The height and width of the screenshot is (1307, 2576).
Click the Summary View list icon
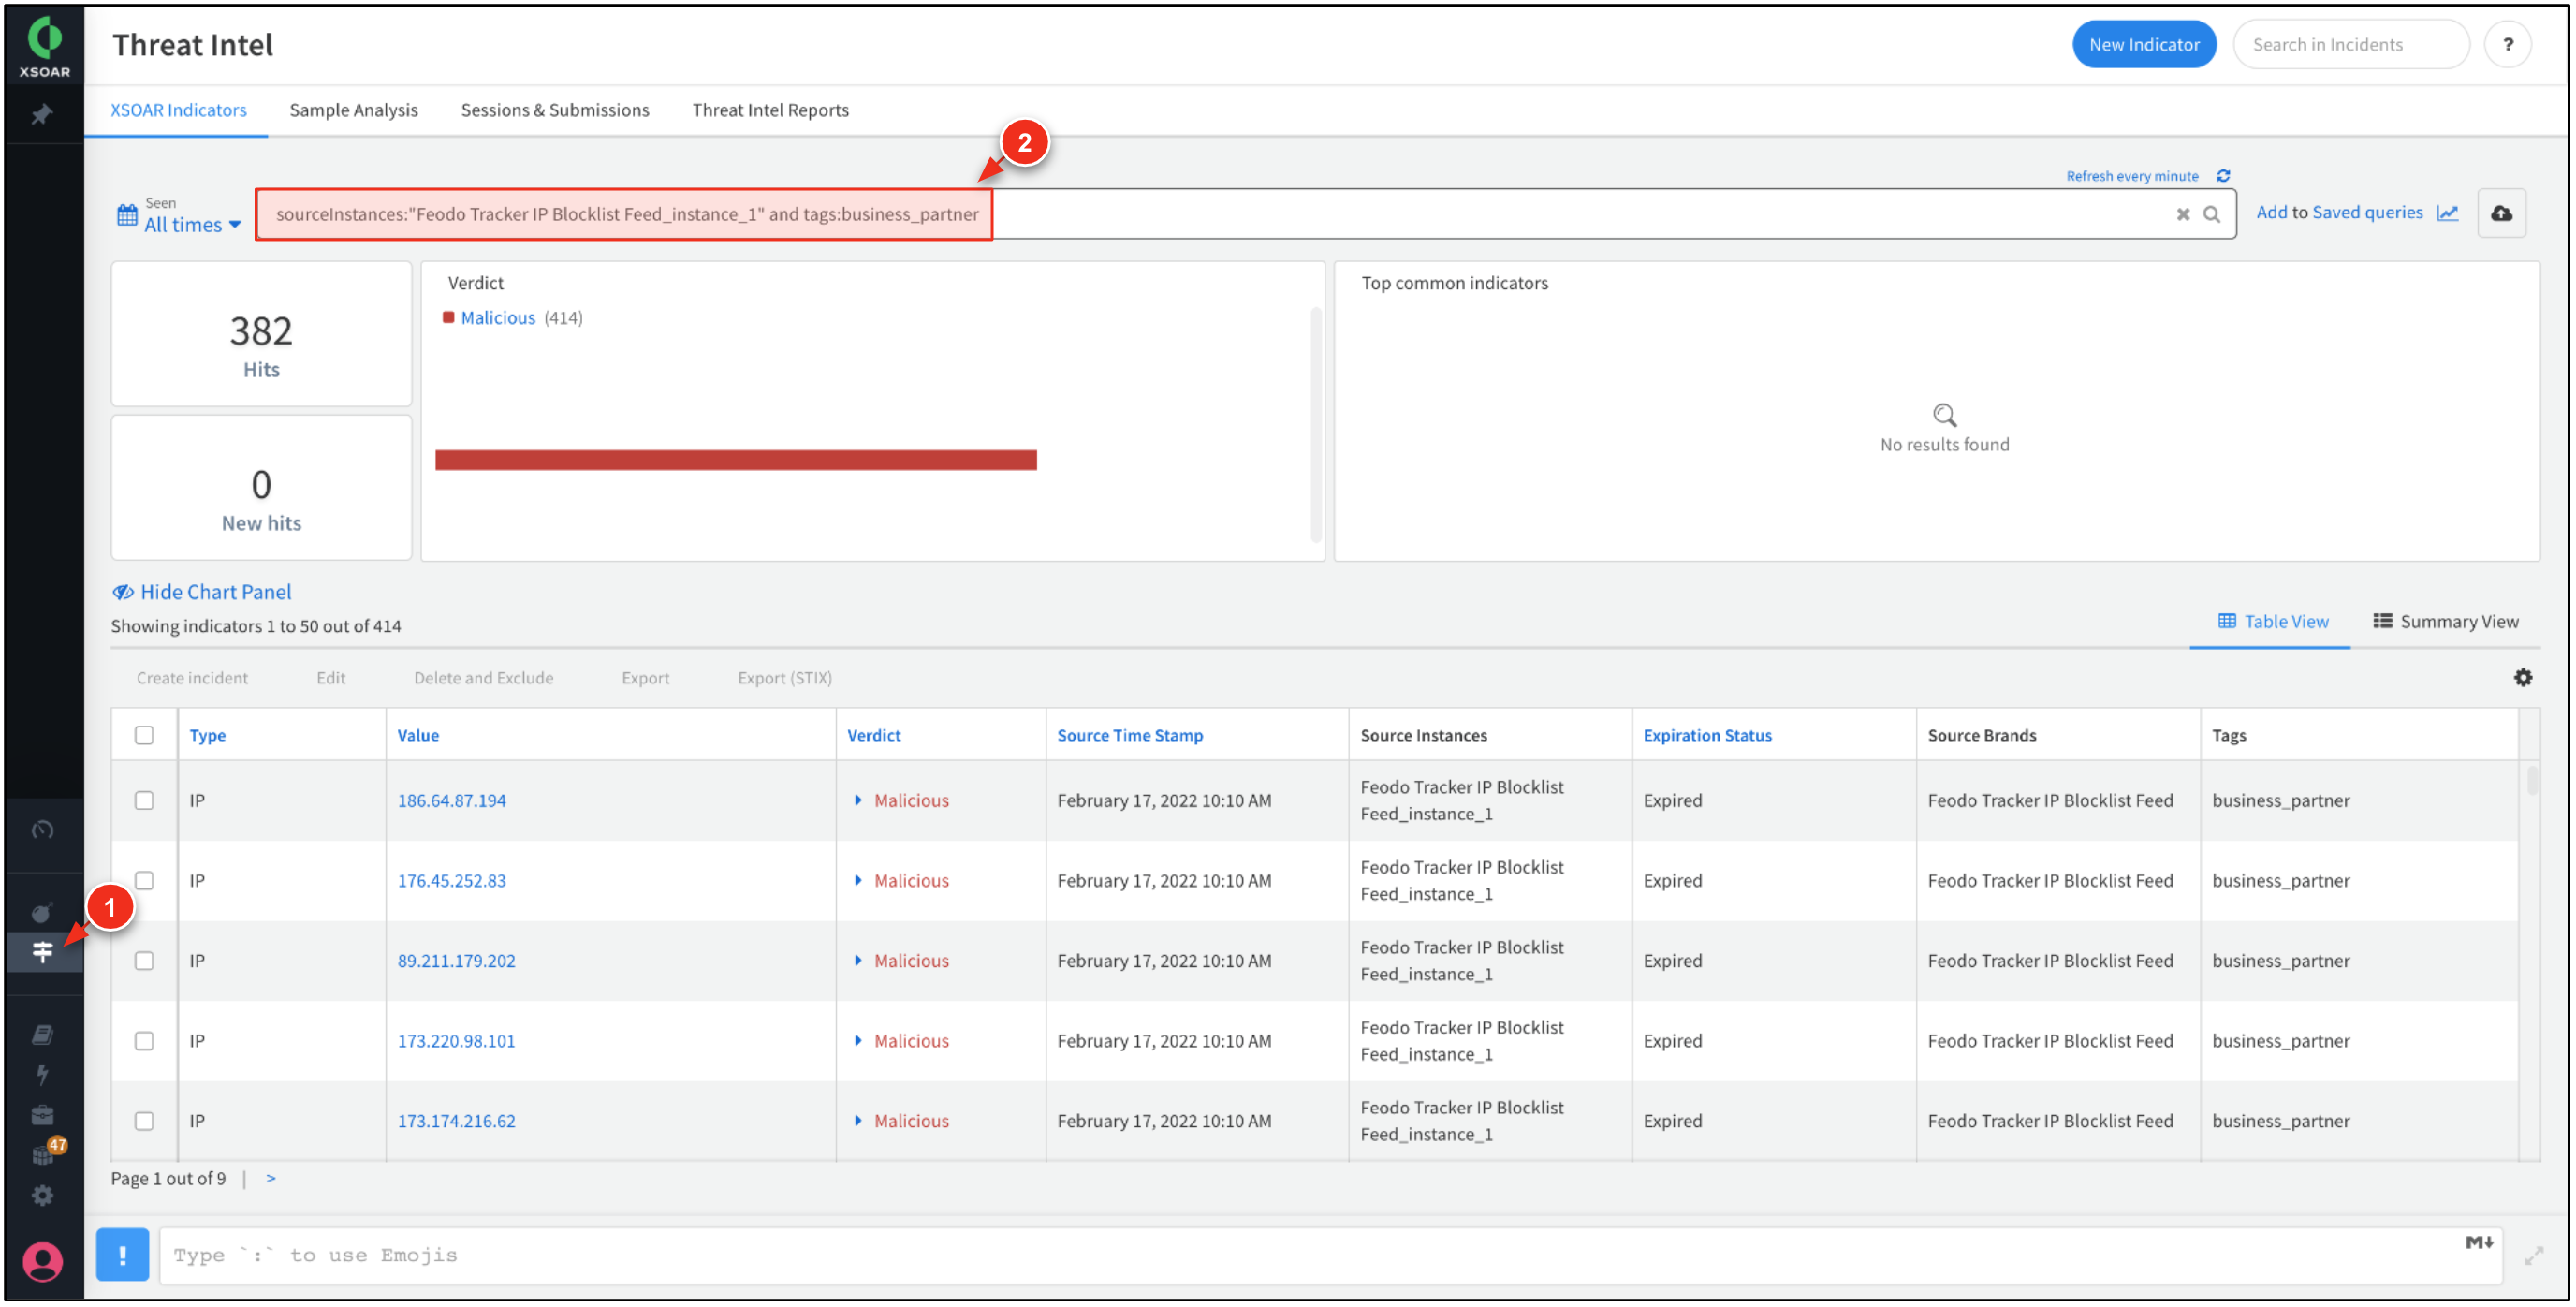coord(2383,622)
